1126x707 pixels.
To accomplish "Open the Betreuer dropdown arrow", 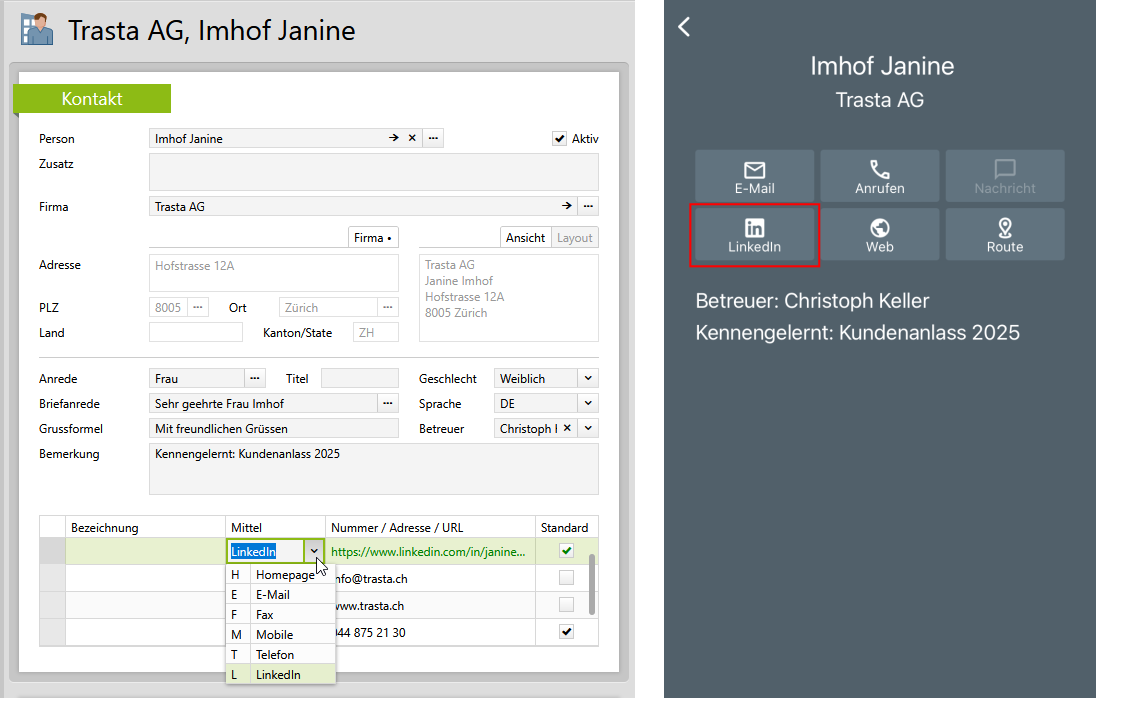I will click(x=588, y=429).
